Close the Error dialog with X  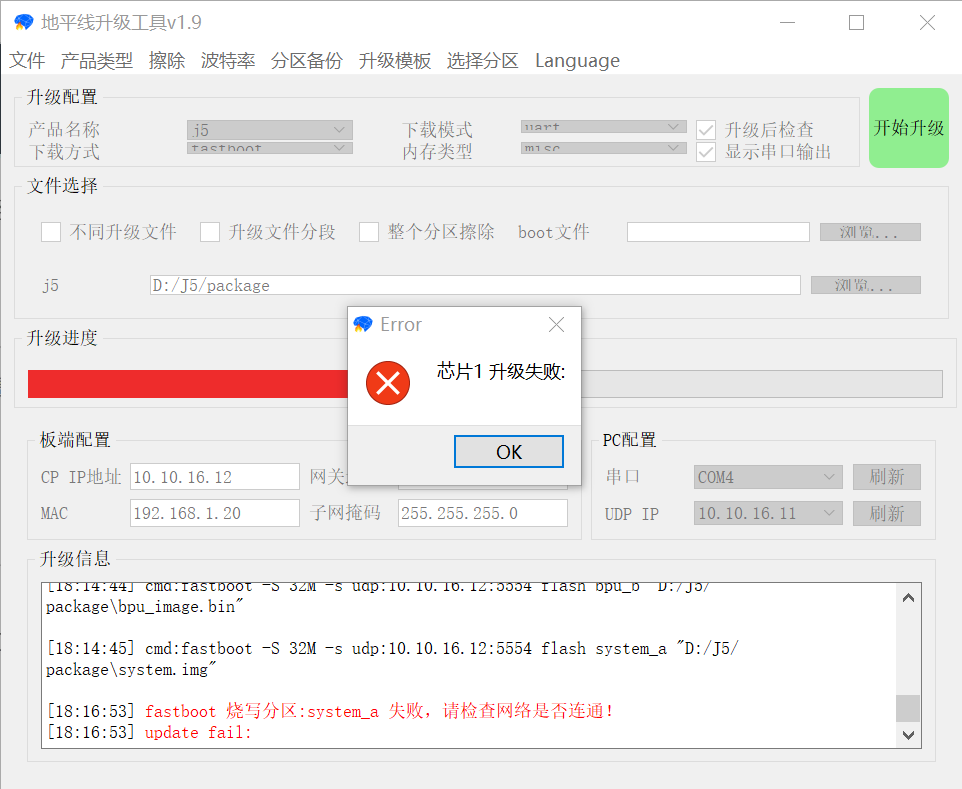coord(556,325)
